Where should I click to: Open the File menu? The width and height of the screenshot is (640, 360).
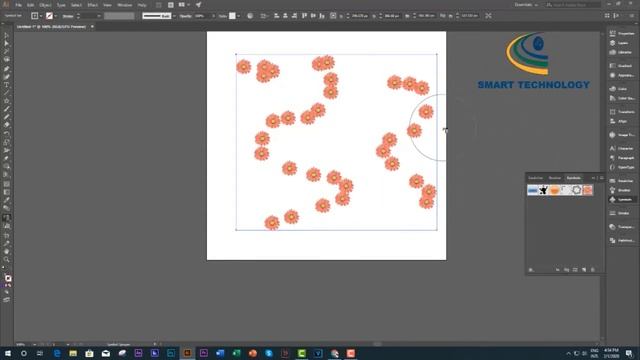(x=18, y=5)
